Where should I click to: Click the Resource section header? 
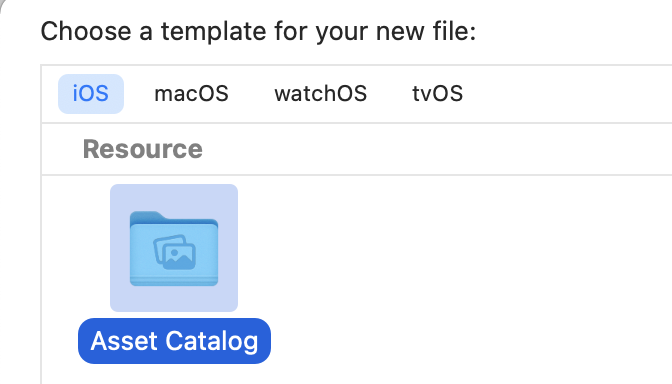[143, 149]
